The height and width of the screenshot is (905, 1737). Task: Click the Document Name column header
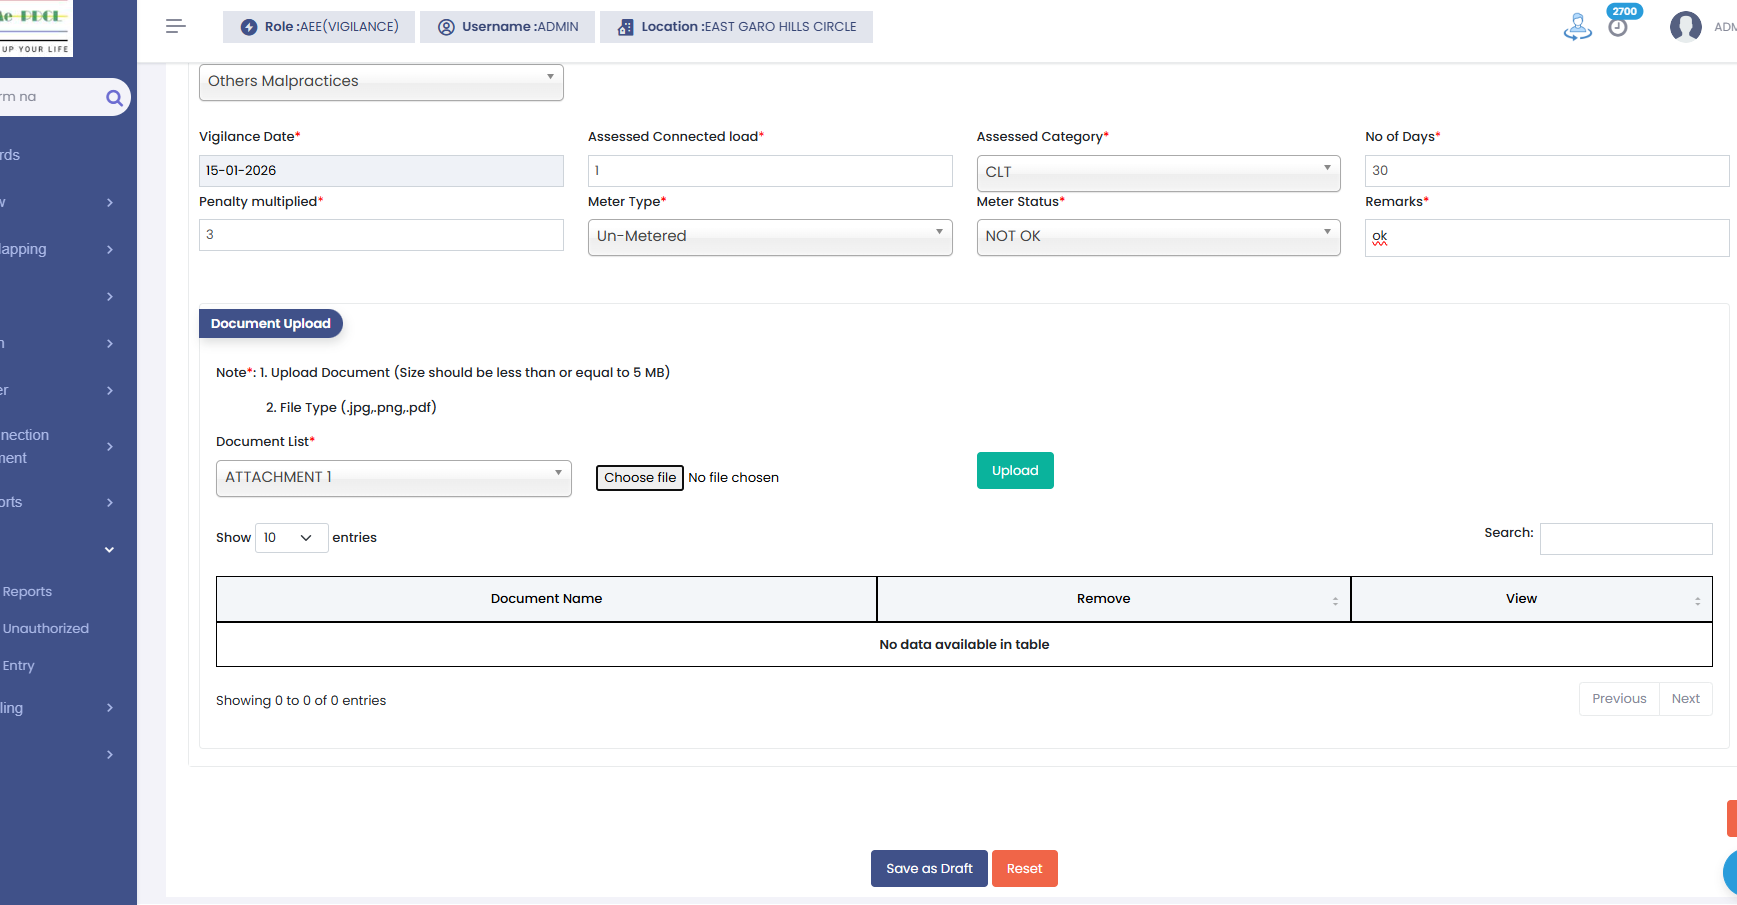click(546, 599)
